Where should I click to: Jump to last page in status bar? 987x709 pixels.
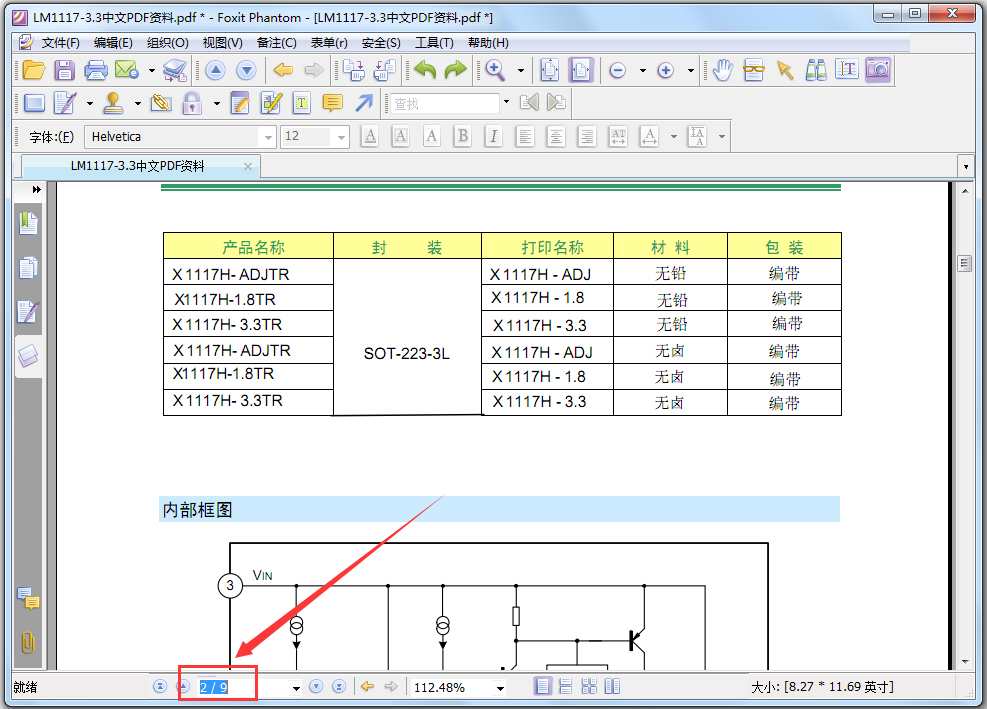339,686
